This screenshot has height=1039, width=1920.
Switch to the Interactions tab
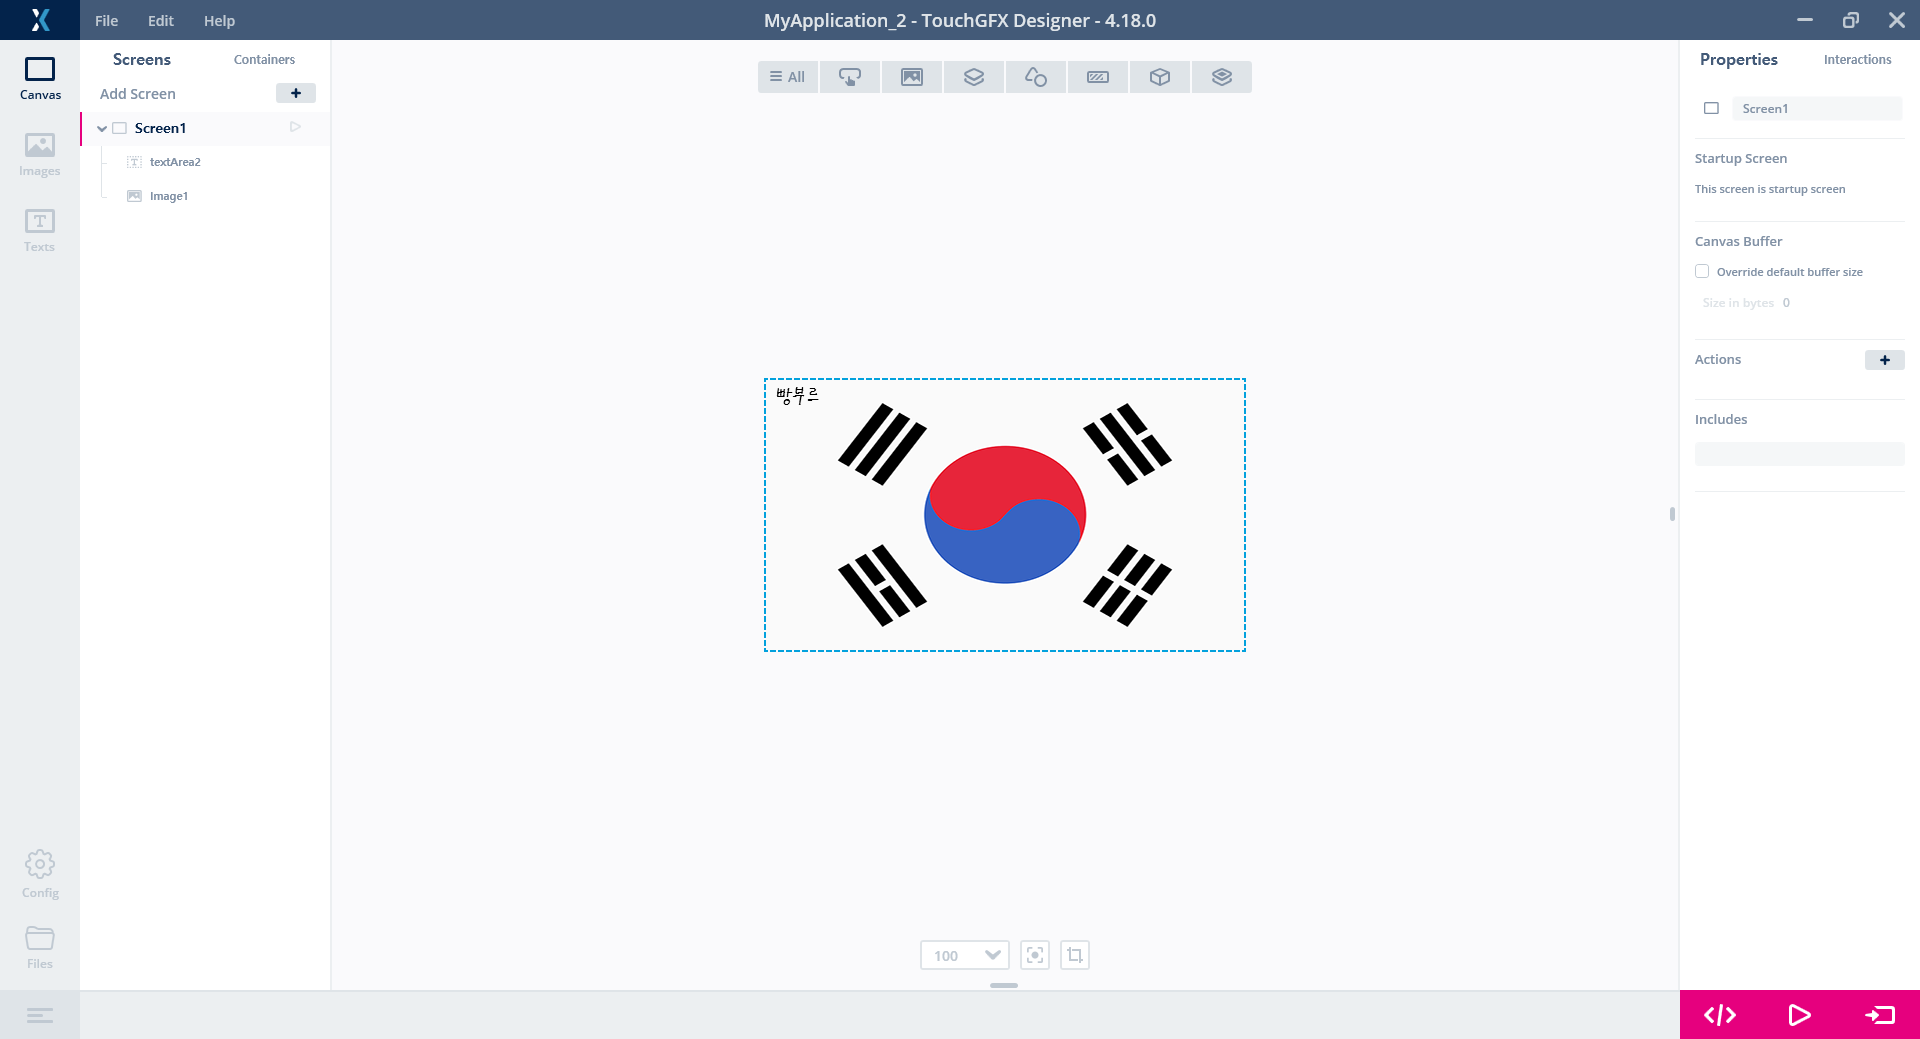click(x=1857, y=59)
